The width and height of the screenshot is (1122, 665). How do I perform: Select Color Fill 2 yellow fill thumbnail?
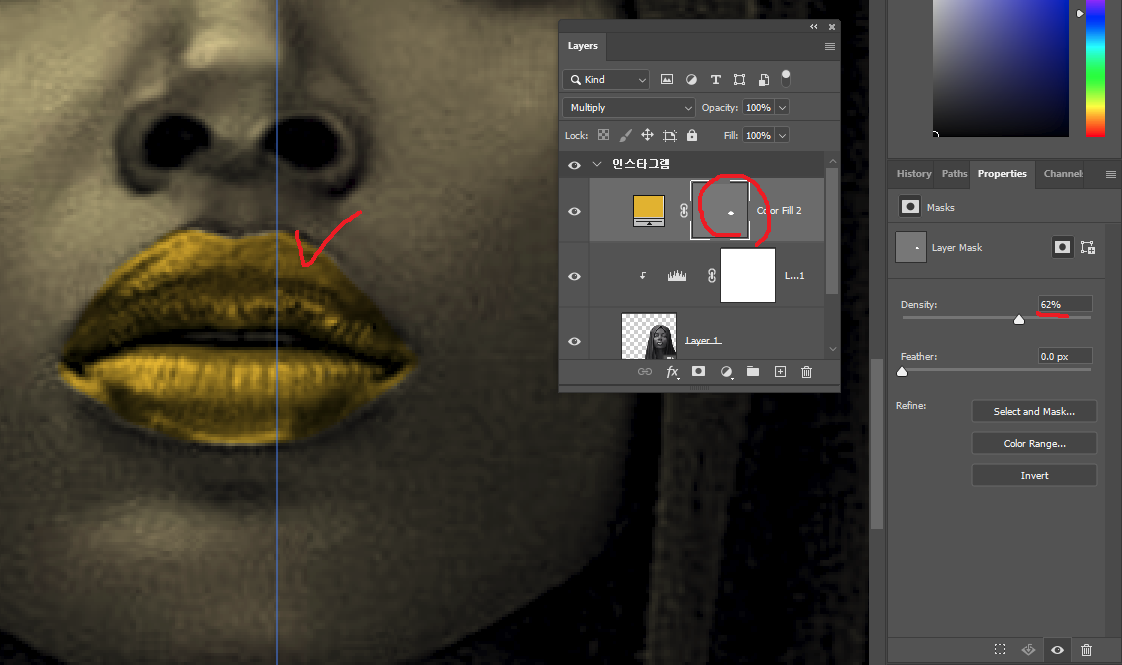[x=649, y=210]
